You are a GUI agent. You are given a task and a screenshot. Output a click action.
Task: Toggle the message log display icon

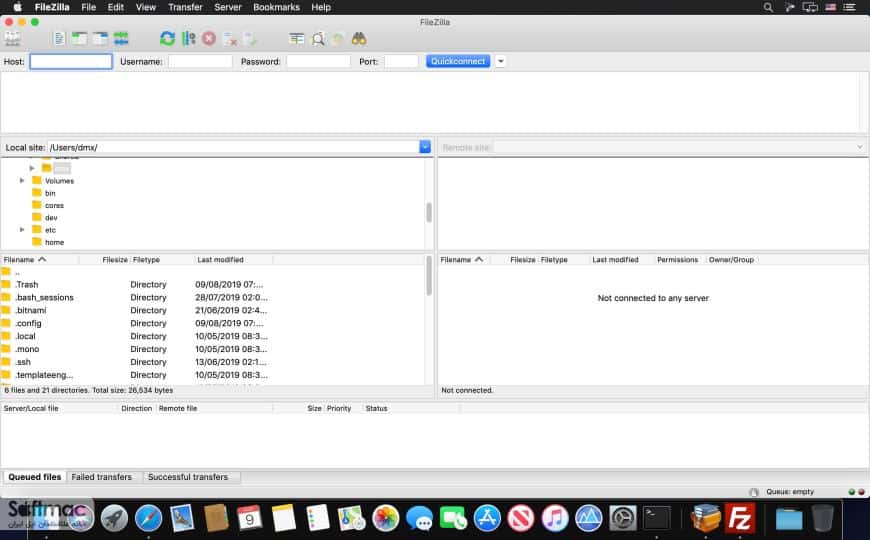pyautogui.click(x=59, y=38)
